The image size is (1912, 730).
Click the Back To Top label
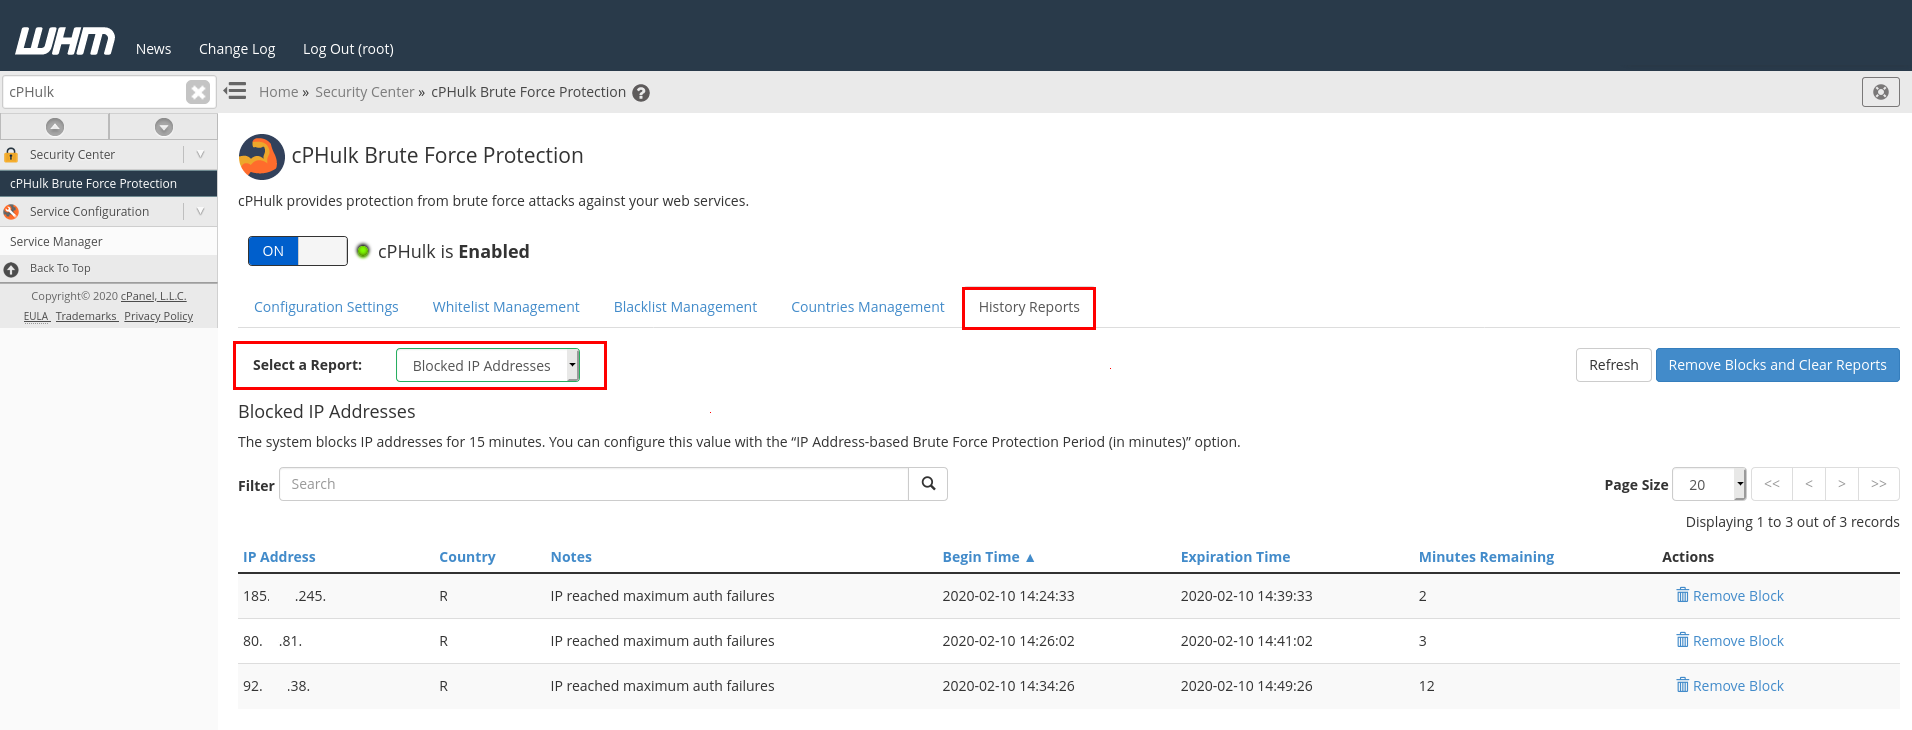(x=60, y=268)
